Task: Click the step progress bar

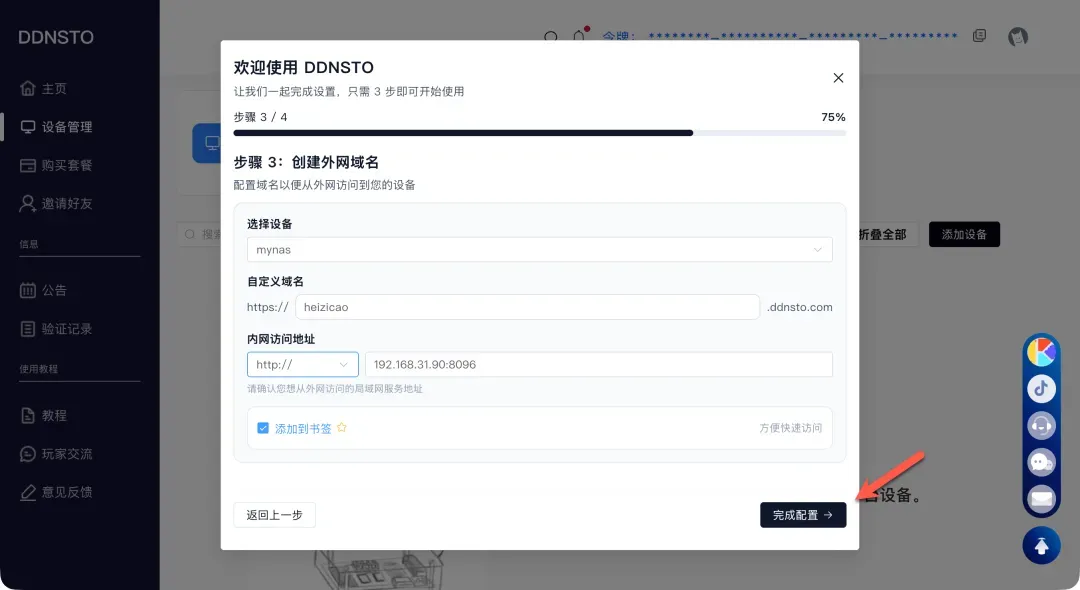Action: (539, 132)
